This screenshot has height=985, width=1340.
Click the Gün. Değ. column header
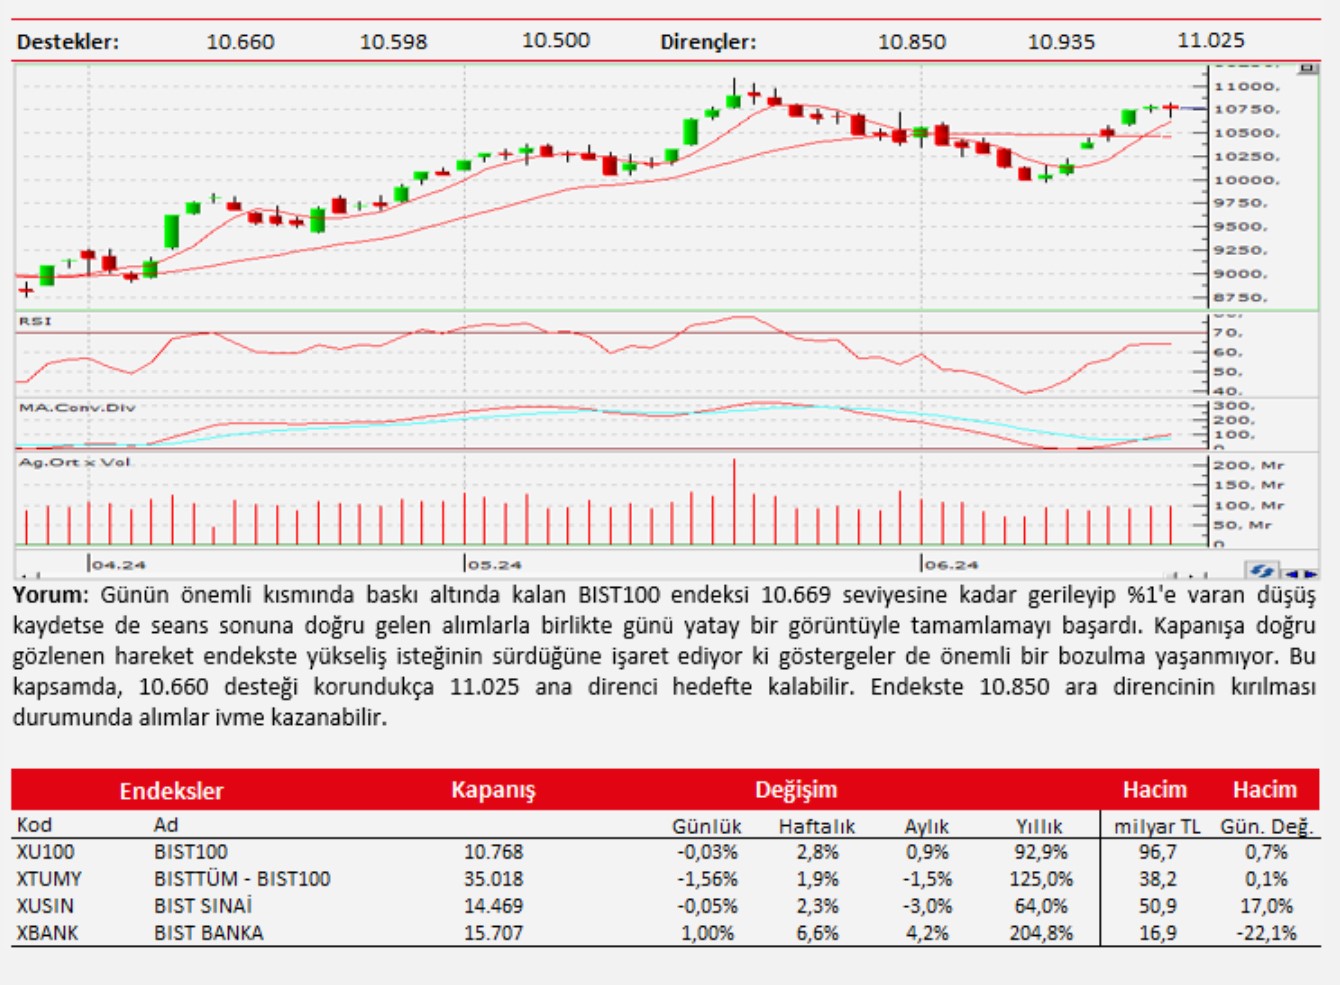coord(1266,826)
